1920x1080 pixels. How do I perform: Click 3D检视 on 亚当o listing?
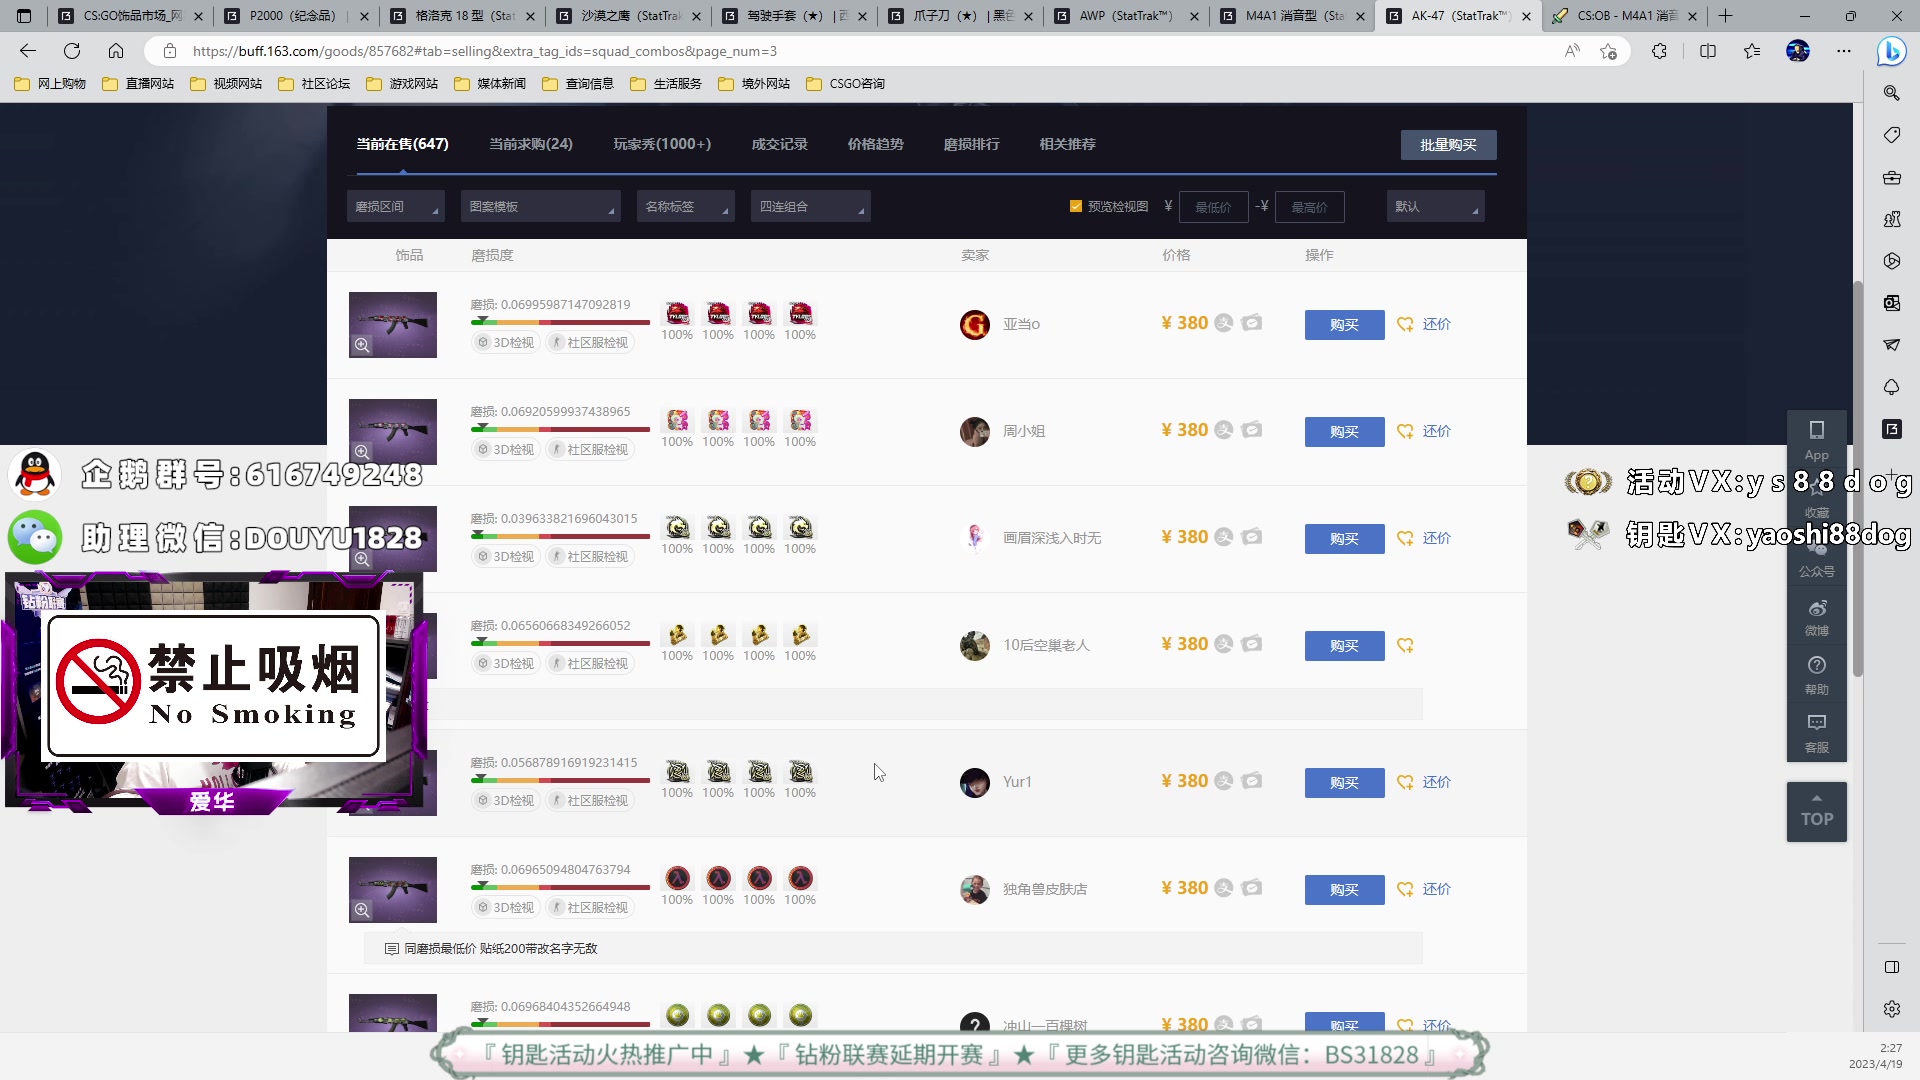click(505, 342)
